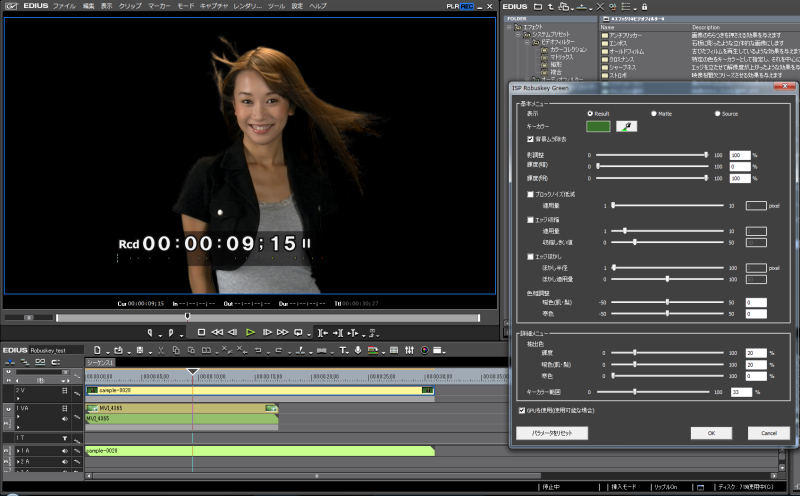Select the Source display radio button

pyautogui.click(x=717, y=113)
